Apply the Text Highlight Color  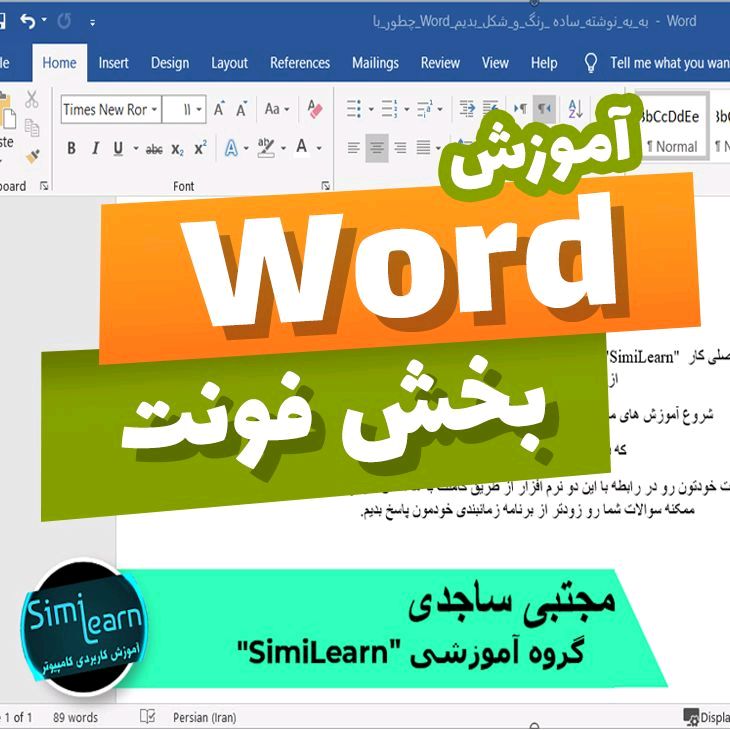tap(266, 149)
